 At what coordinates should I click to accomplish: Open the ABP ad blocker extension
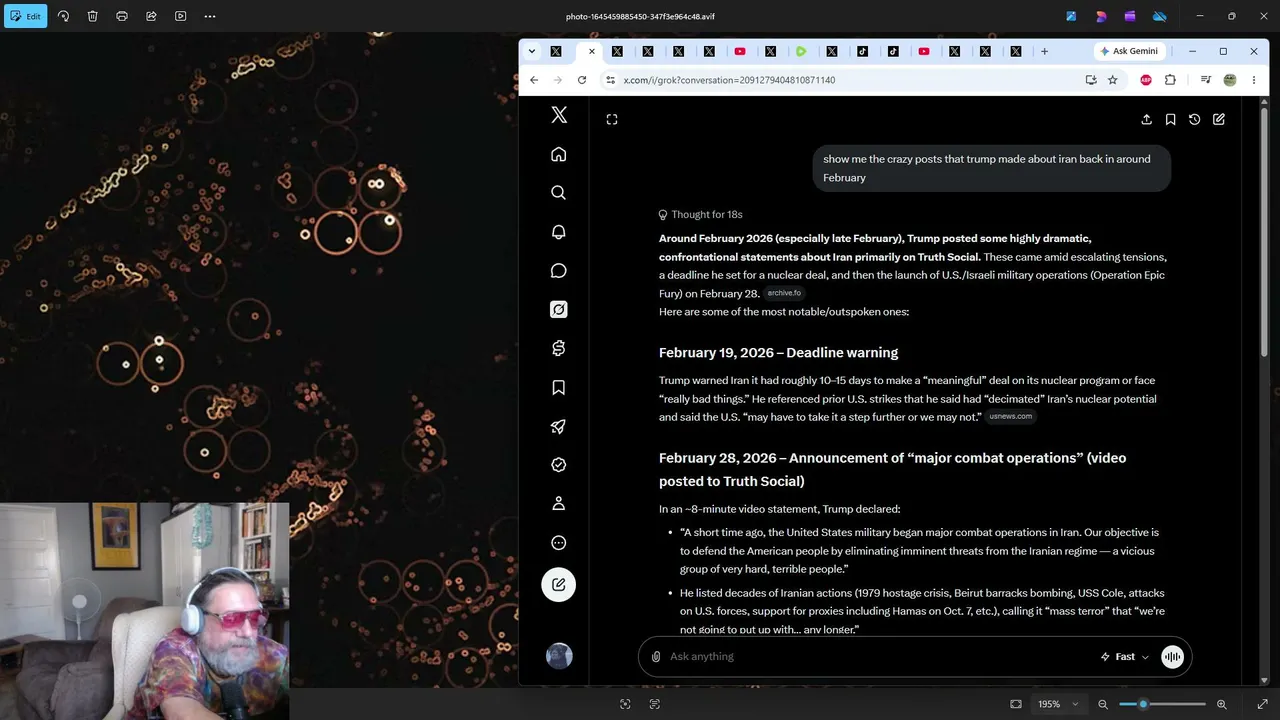tap(1146, 80)
